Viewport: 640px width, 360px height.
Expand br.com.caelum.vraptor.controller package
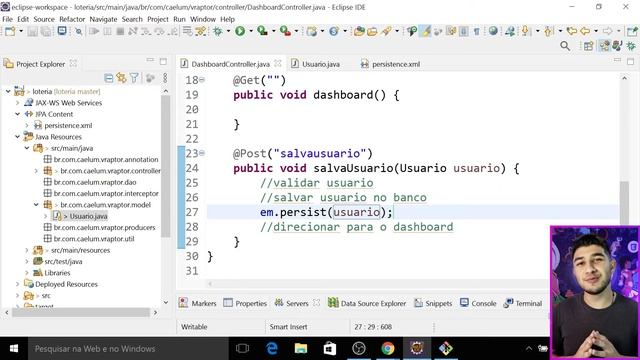click(x=36, y=171)
